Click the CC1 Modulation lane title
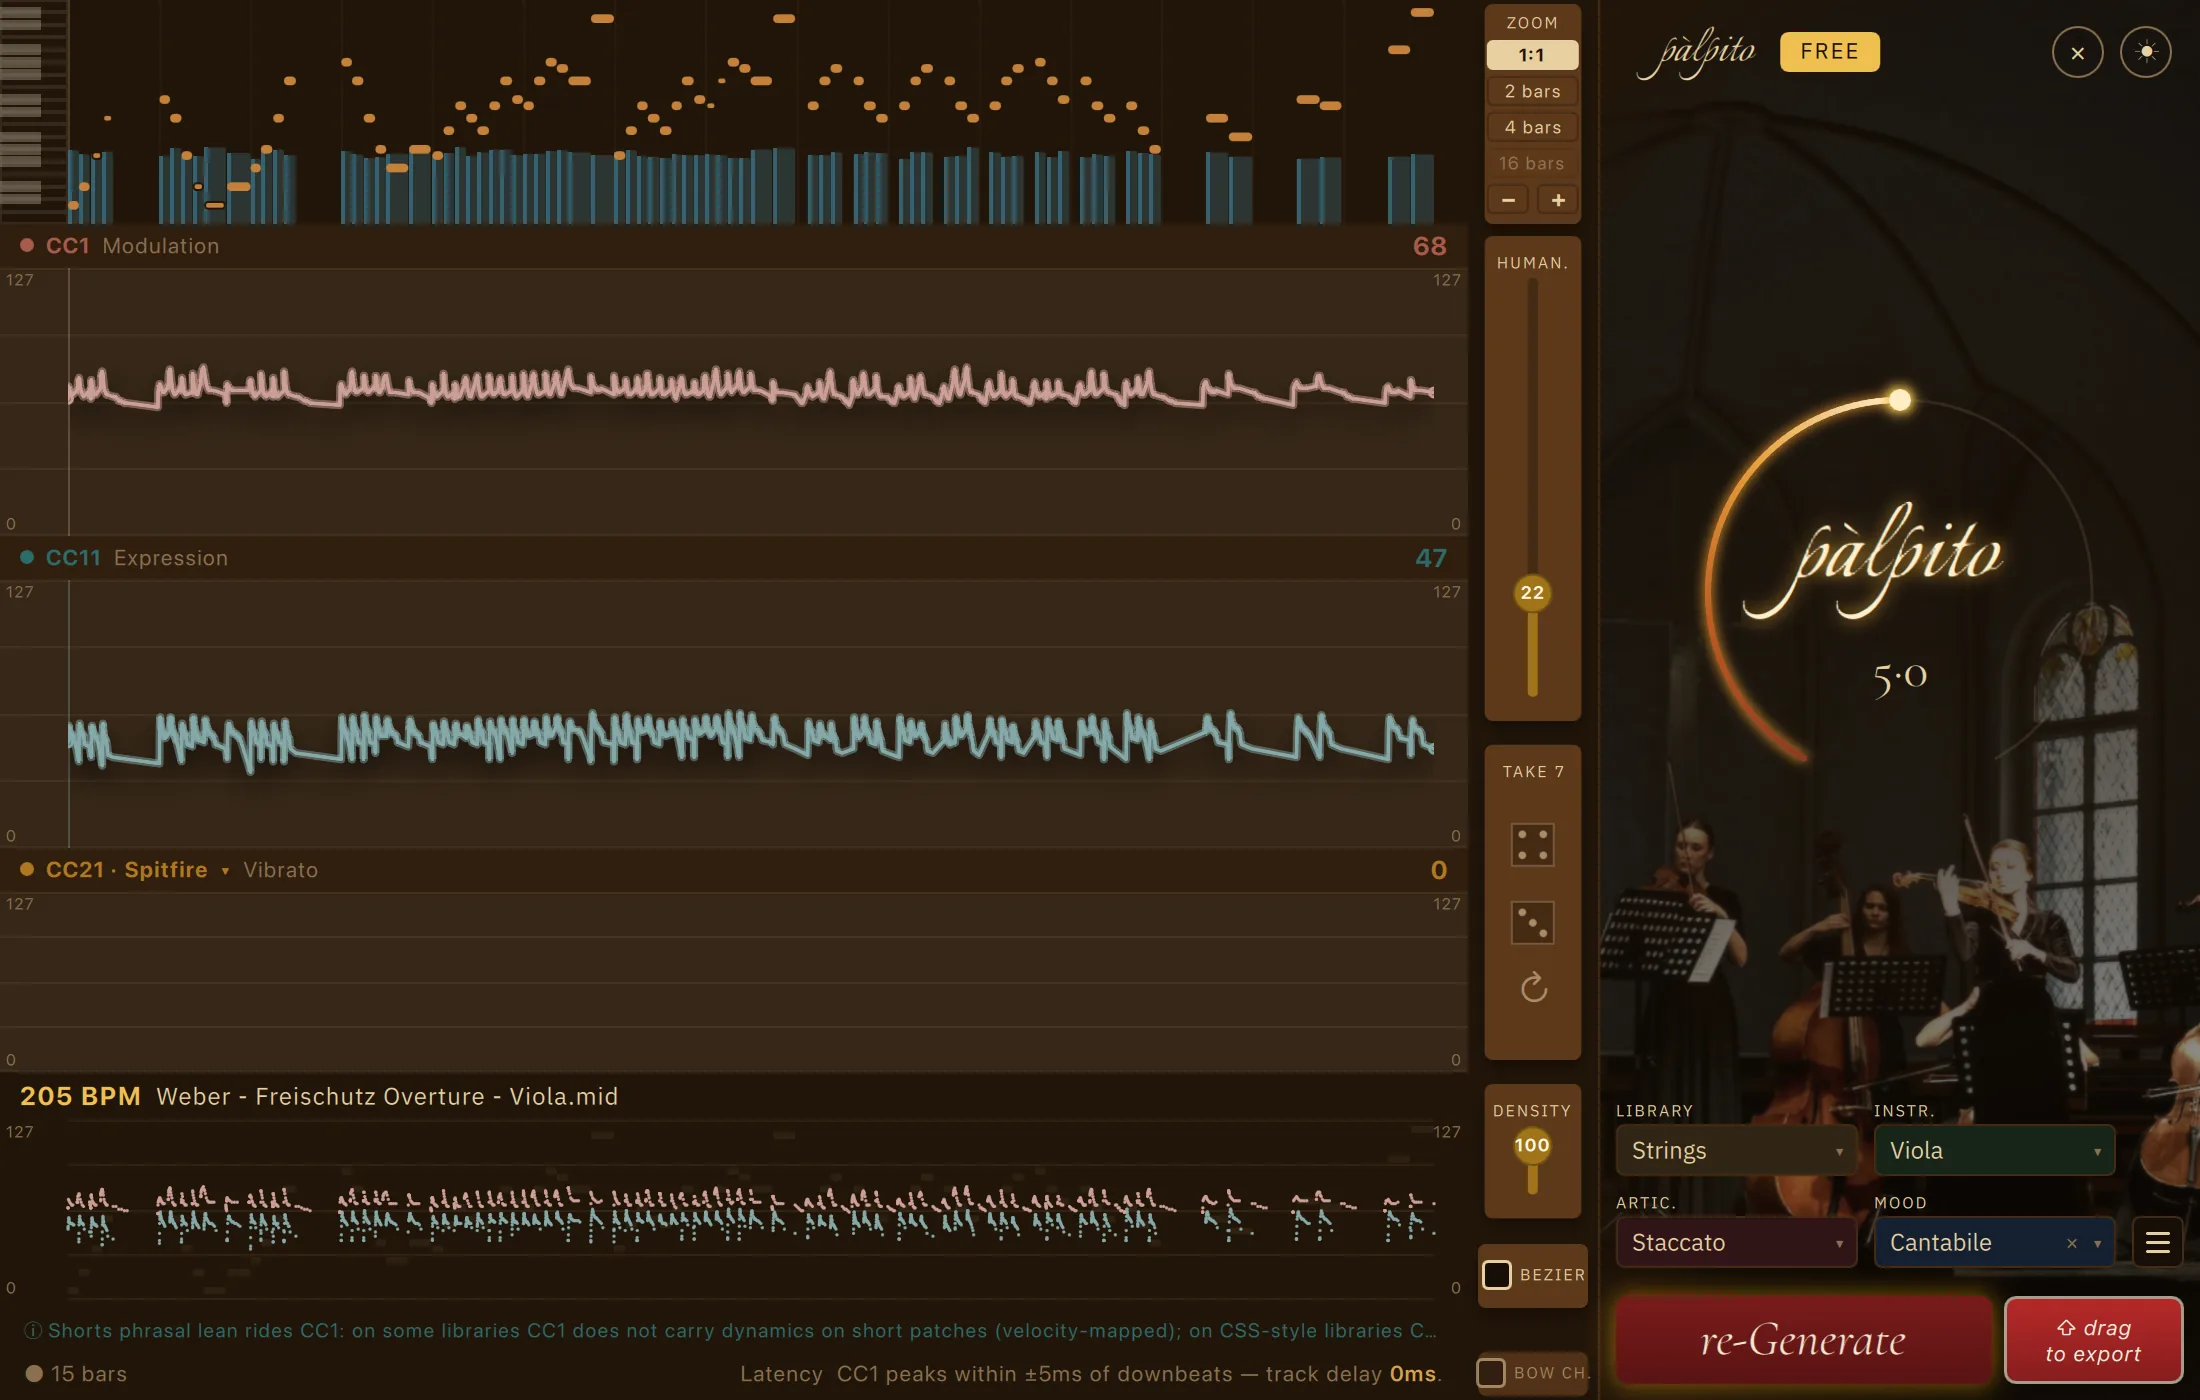 coord(132,246)
